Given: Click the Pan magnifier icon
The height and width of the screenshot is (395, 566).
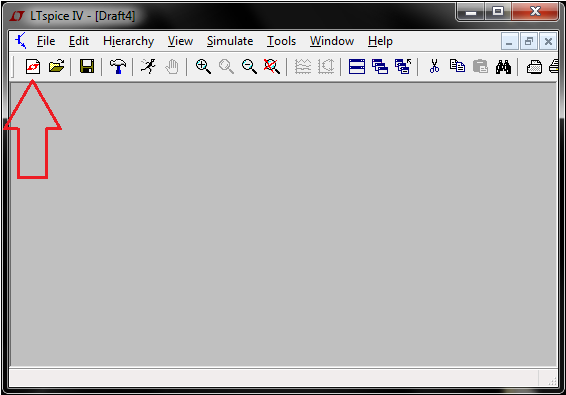Looking at the screenshot, I should (226, 67).
